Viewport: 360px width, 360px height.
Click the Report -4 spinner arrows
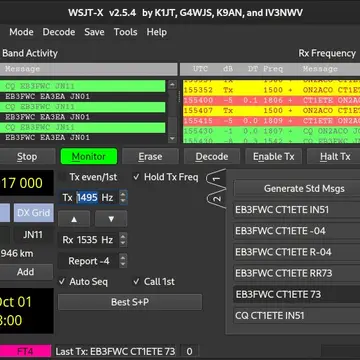click(123, 261)
